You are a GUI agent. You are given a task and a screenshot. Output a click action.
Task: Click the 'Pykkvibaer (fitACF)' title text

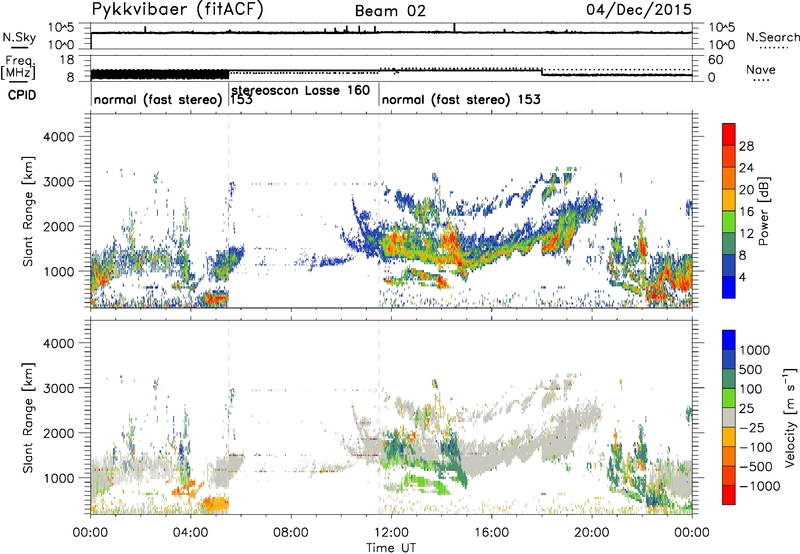(177, 10)
